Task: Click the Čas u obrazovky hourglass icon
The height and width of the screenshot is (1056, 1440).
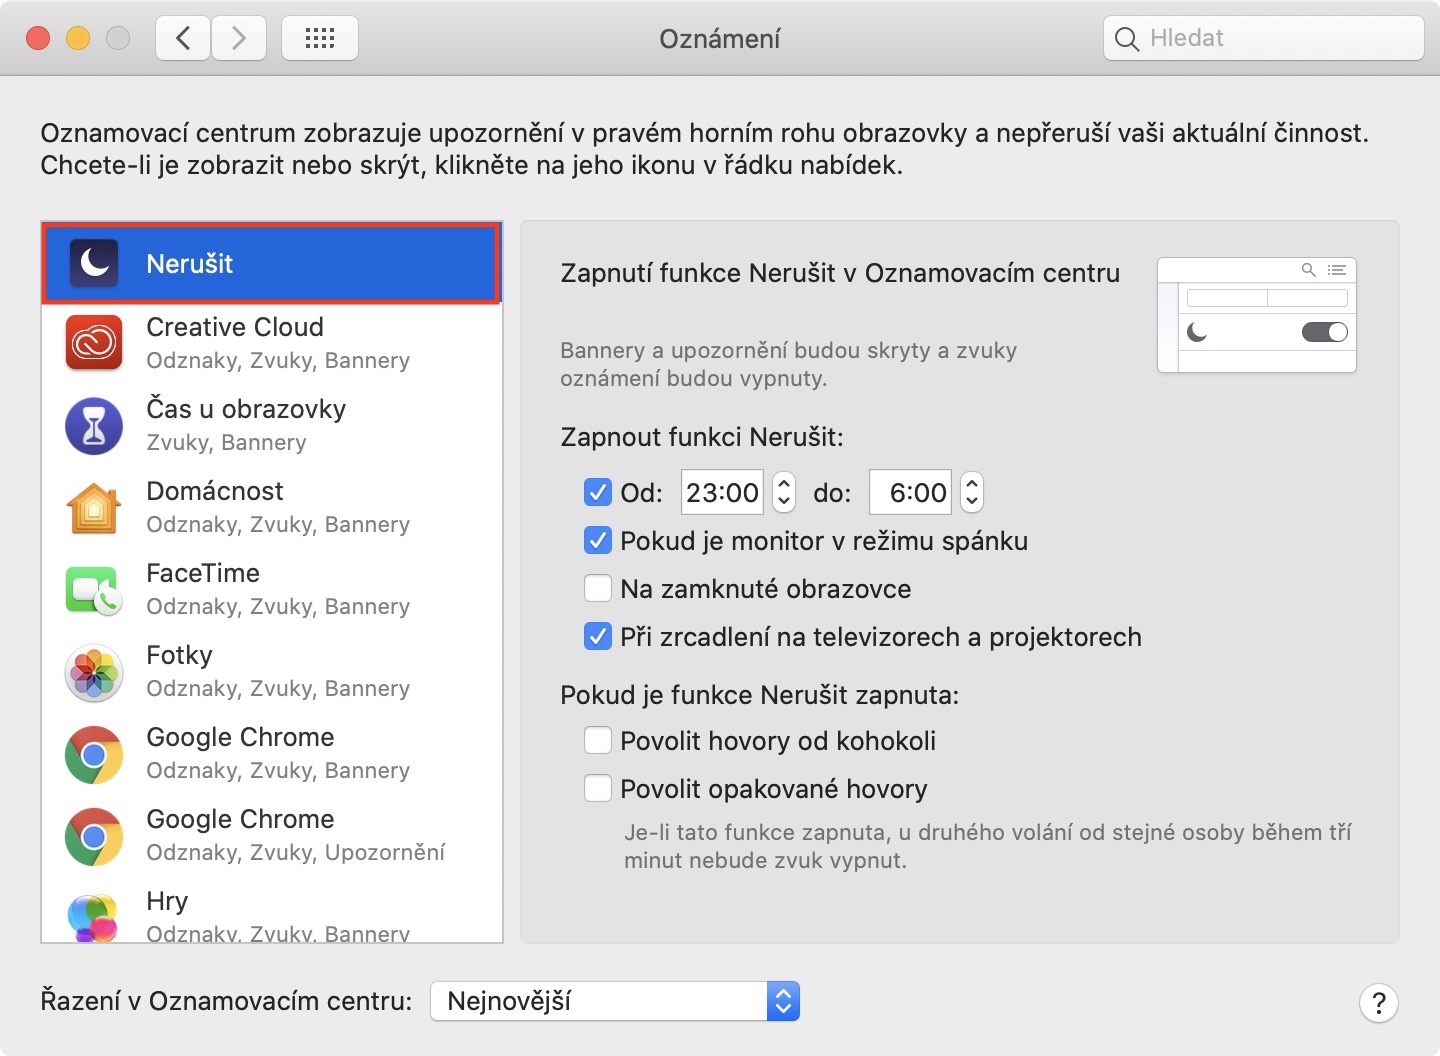Action: click(94, 425)
